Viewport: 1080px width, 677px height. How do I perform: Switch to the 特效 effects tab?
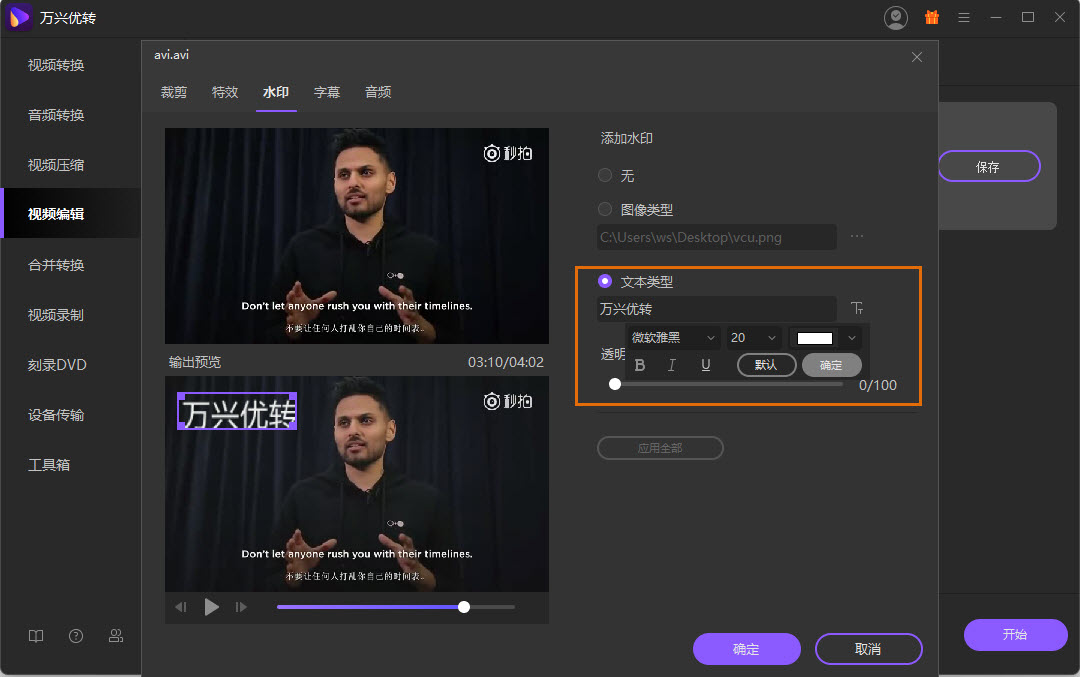pos(225,92)
